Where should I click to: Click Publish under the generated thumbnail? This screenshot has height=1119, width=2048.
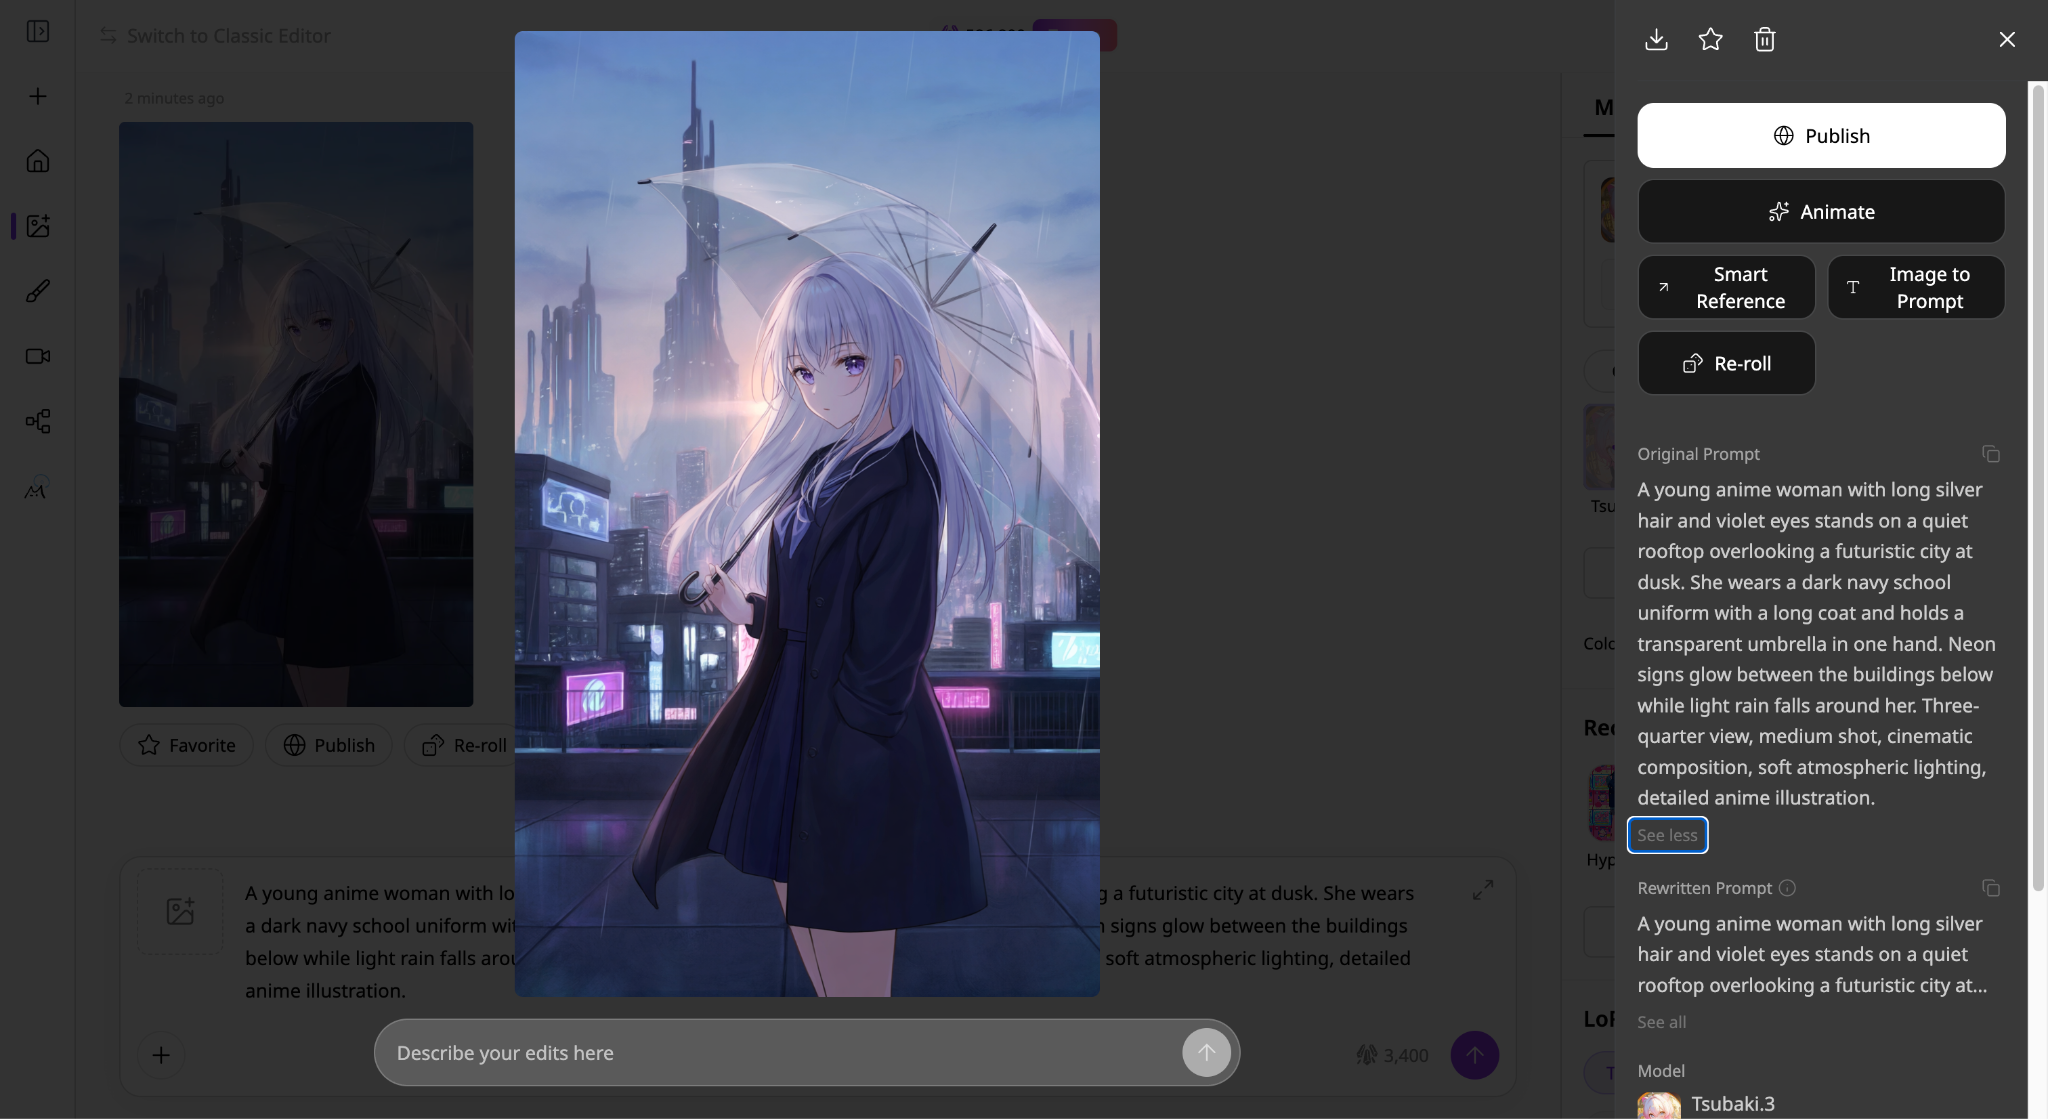tap(328, 745)
